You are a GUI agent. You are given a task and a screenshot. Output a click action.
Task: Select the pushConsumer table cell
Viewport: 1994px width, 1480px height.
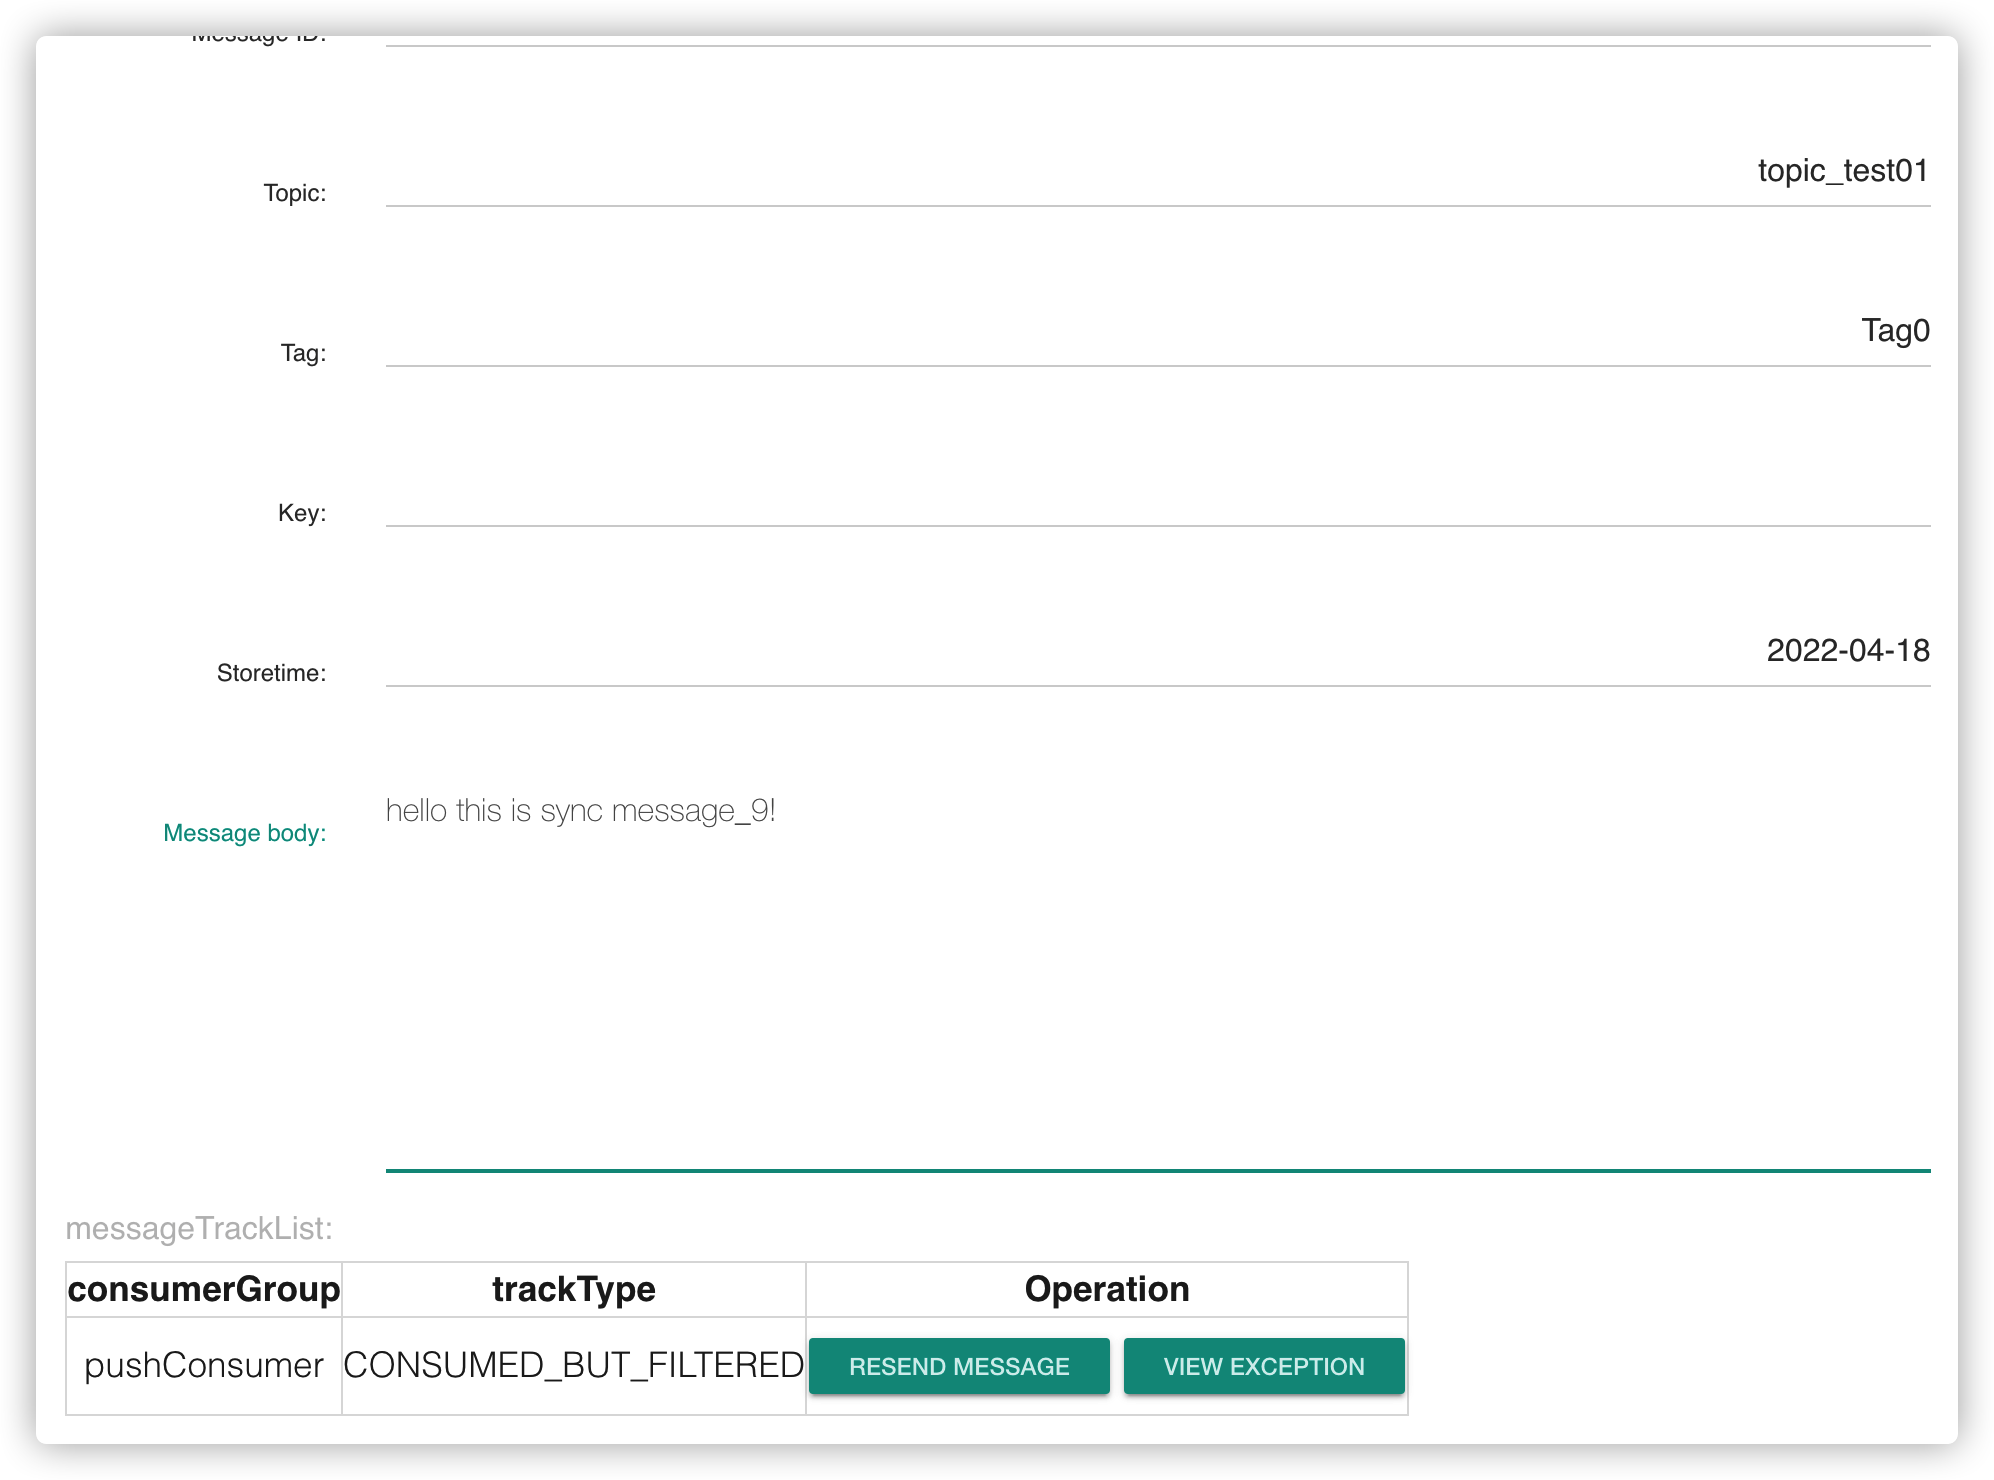coord(204,1365)
